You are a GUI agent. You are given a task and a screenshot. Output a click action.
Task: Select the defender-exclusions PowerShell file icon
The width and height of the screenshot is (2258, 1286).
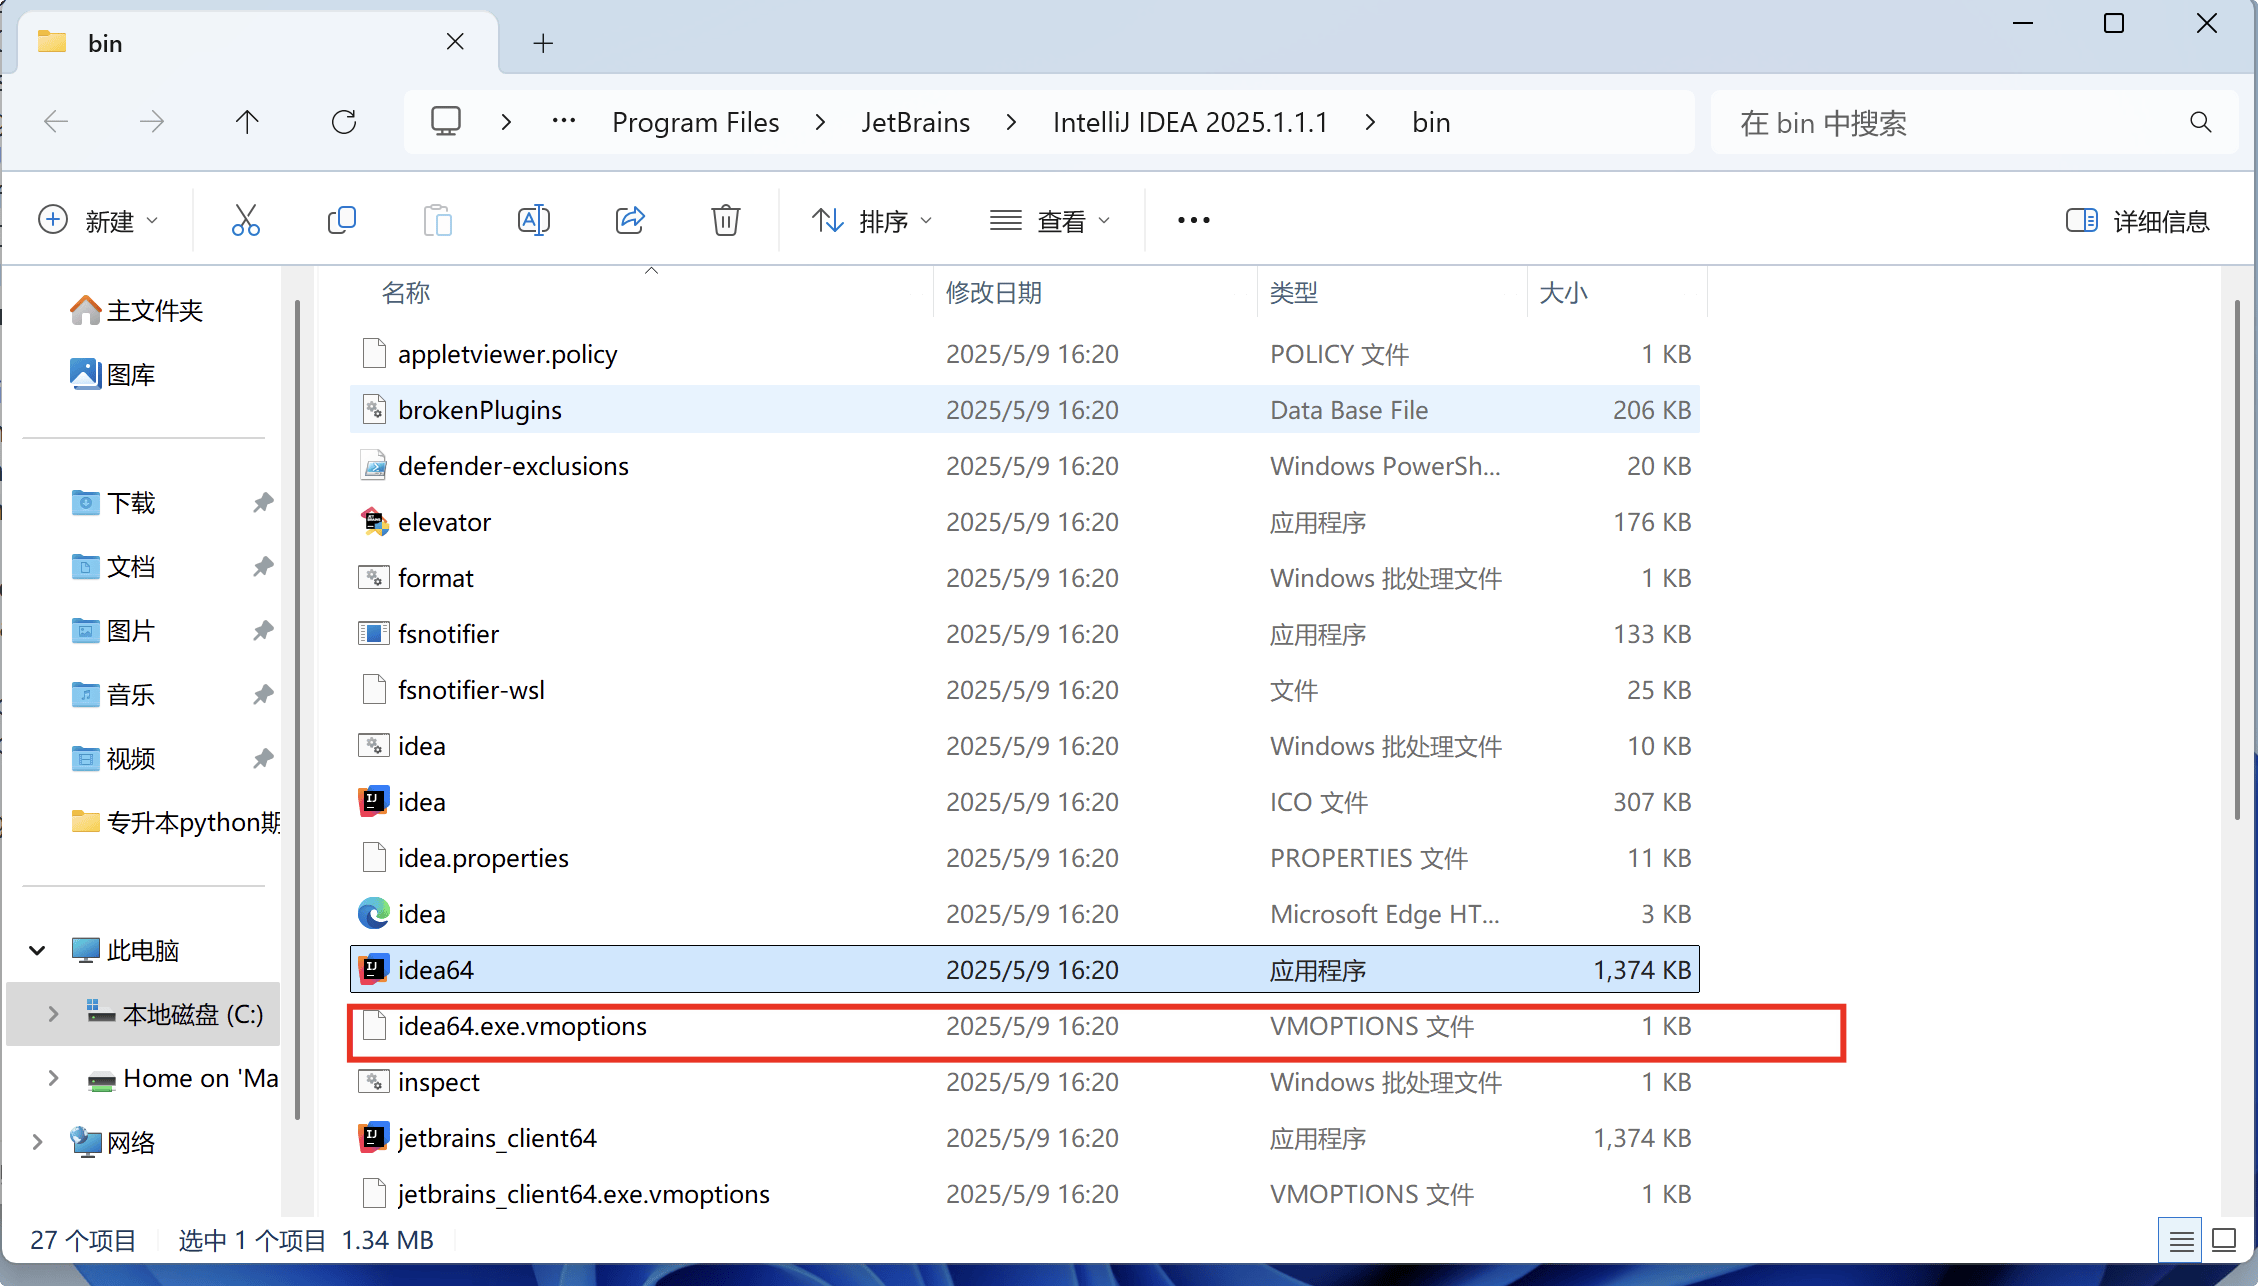(x=374, y=466)
